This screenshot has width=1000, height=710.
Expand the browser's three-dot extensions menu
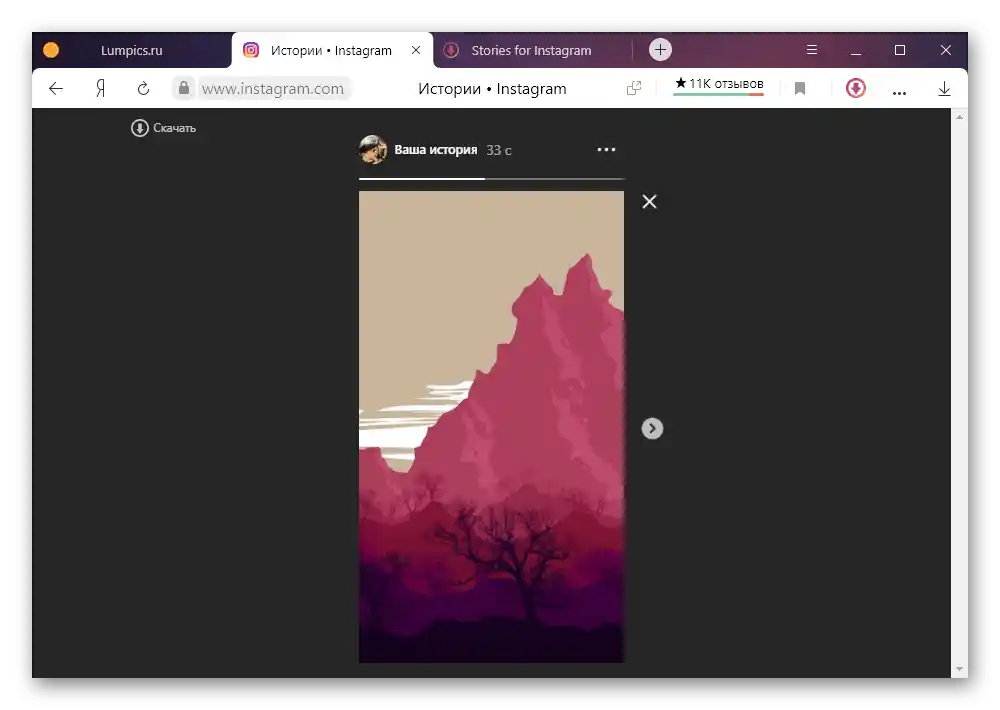tap(899, 93)
